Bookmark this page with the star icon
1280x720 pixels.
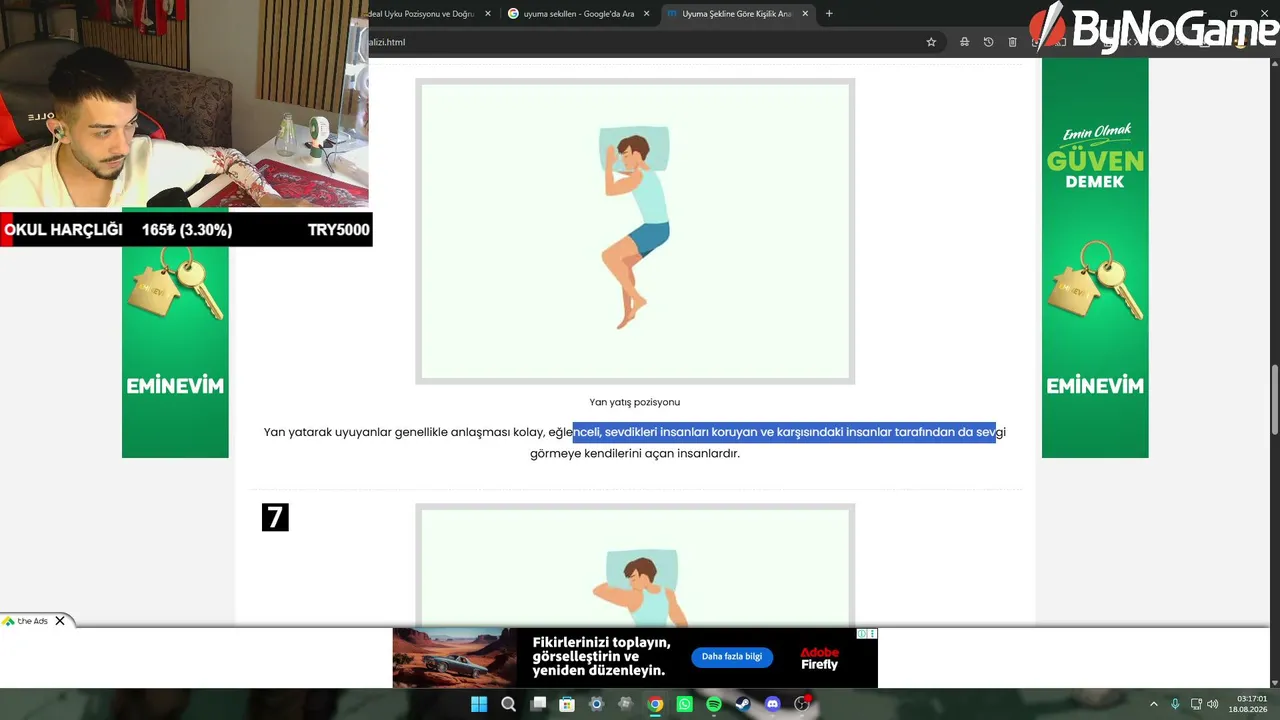coord(931,42)
